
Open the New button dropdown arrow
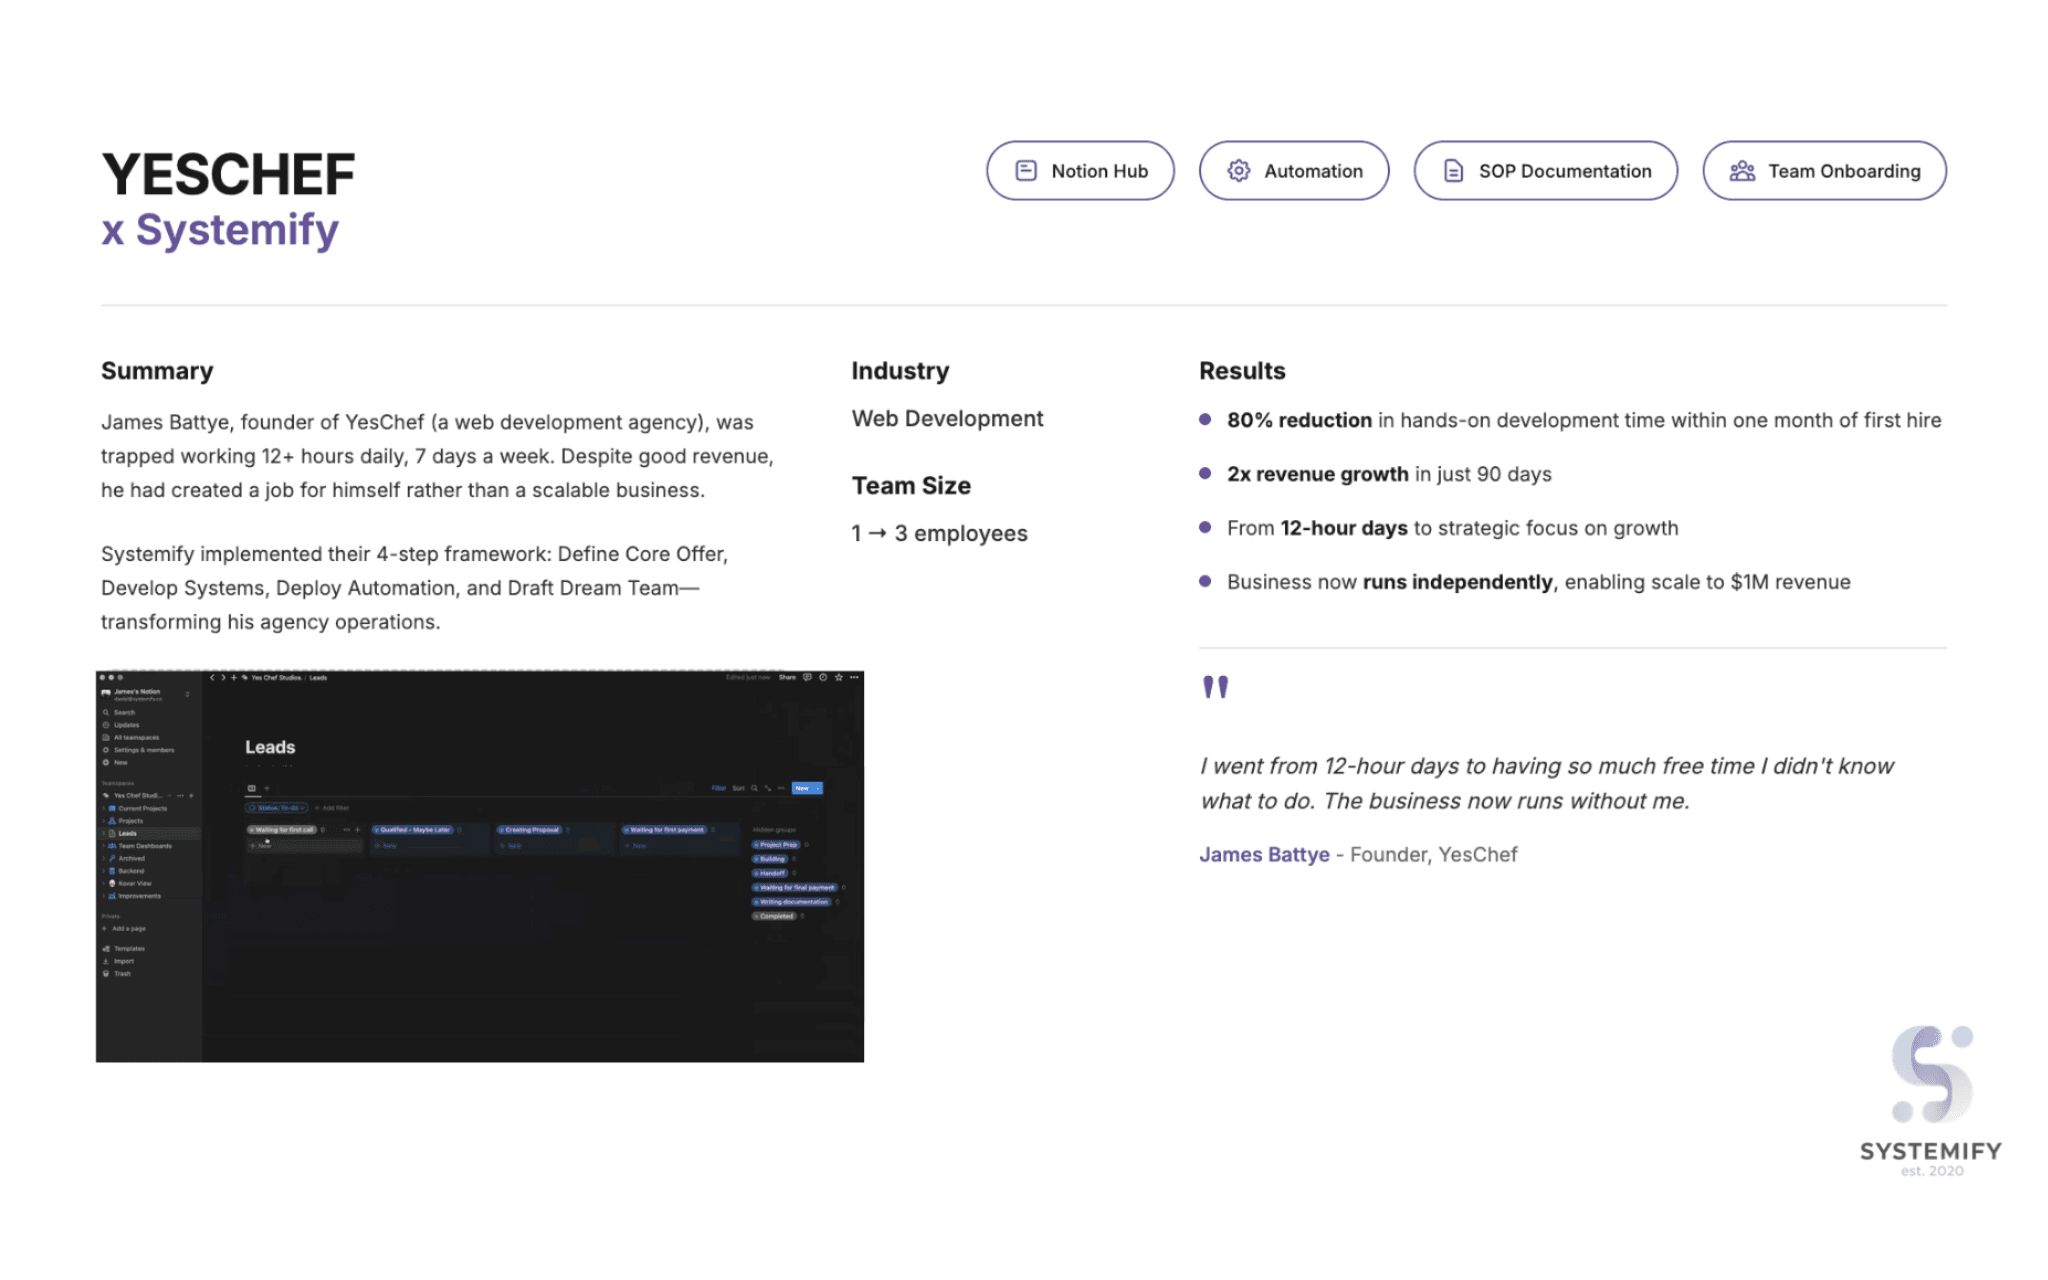pos(818,789)
